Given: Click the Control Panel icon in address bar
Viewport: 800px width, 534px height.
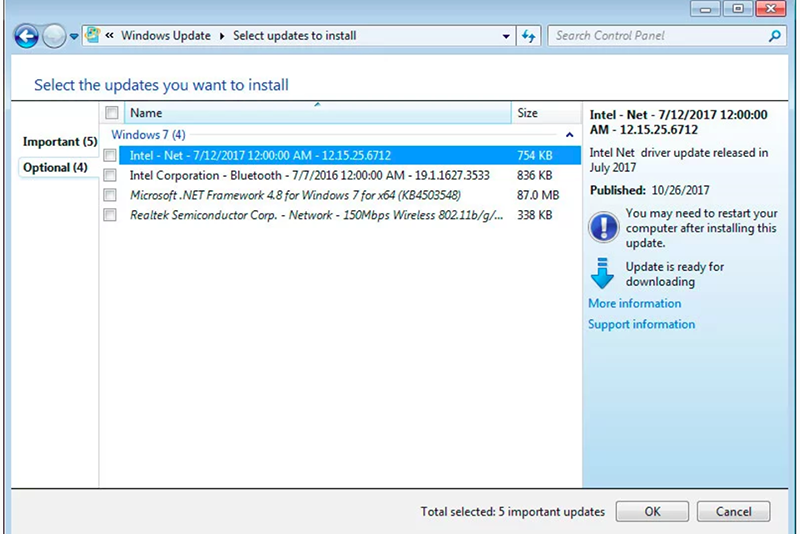Looking at the screenshot, I should pyautogui.click(x=93, y=36).
